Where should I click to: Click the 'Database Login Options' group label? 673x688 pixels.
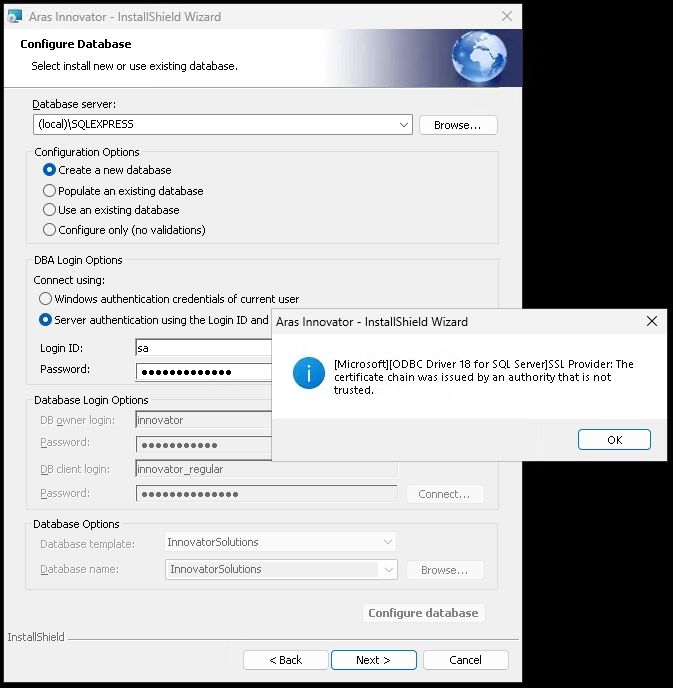91,400
